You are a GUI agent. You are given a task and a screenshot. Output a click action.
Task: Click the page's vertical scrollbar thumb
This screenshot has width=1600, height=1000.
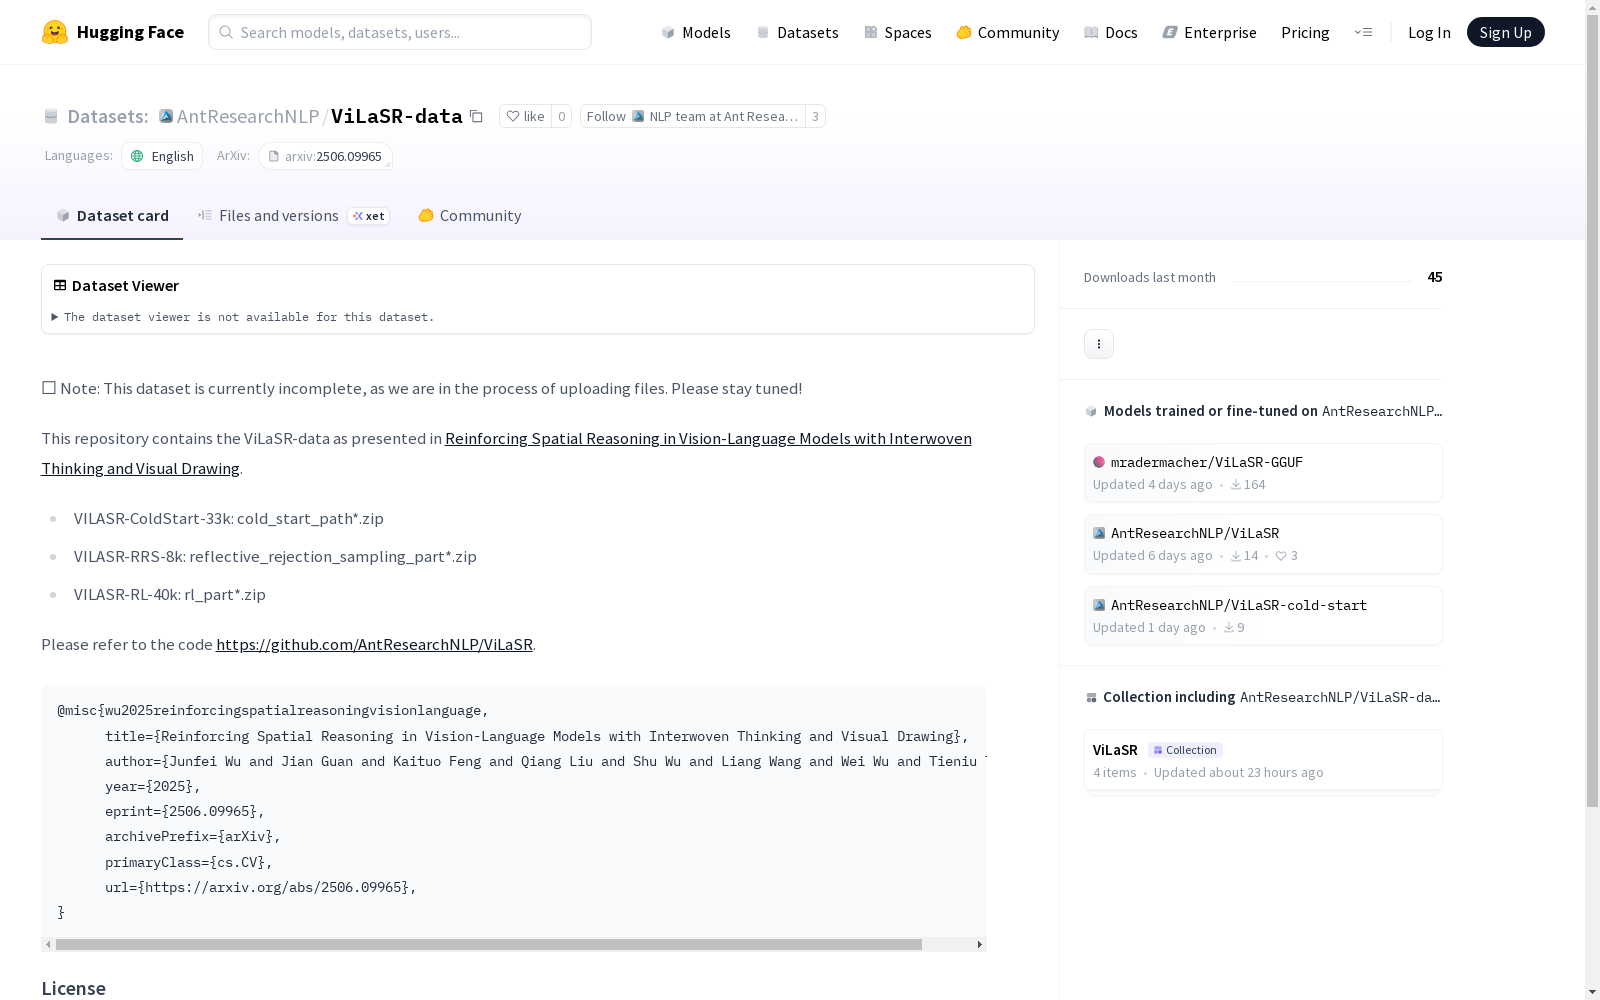(1592, 410)
